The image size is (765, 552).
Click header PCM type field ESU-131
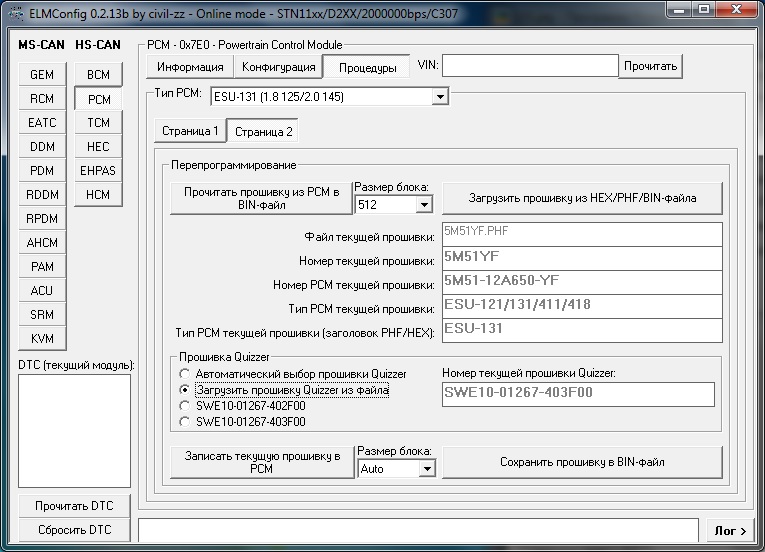coord(582,330)
